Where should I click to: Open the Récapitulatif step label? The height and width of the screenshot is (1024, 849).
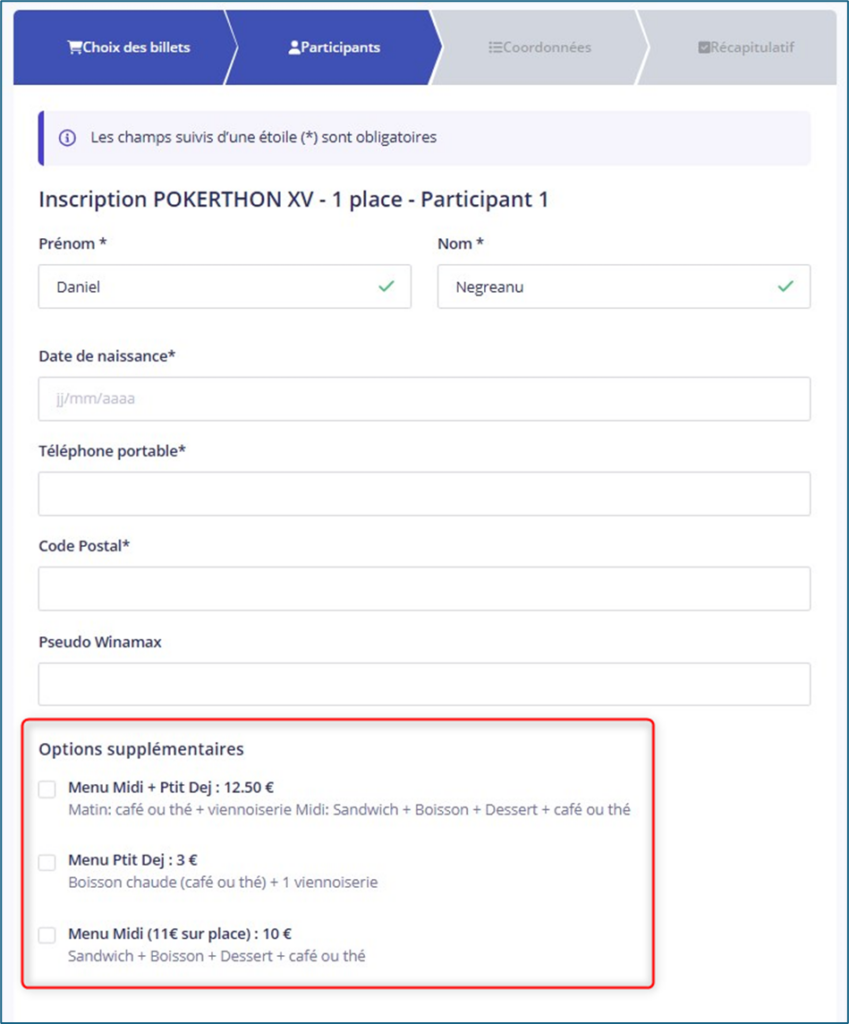752,47
